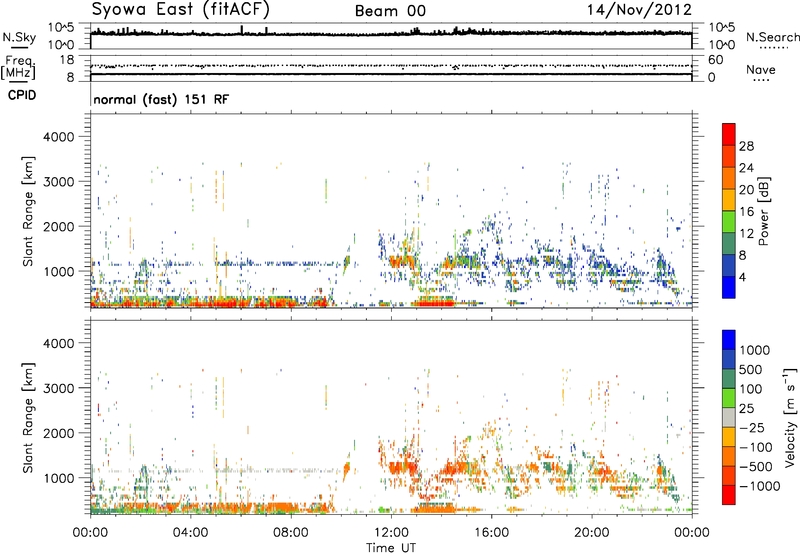Image resolution: width=800 pixels, height=554 pixels.
Task: Click the red bottom of velocity colorbar
Action: pyautogui.click(x=729, y=495)
